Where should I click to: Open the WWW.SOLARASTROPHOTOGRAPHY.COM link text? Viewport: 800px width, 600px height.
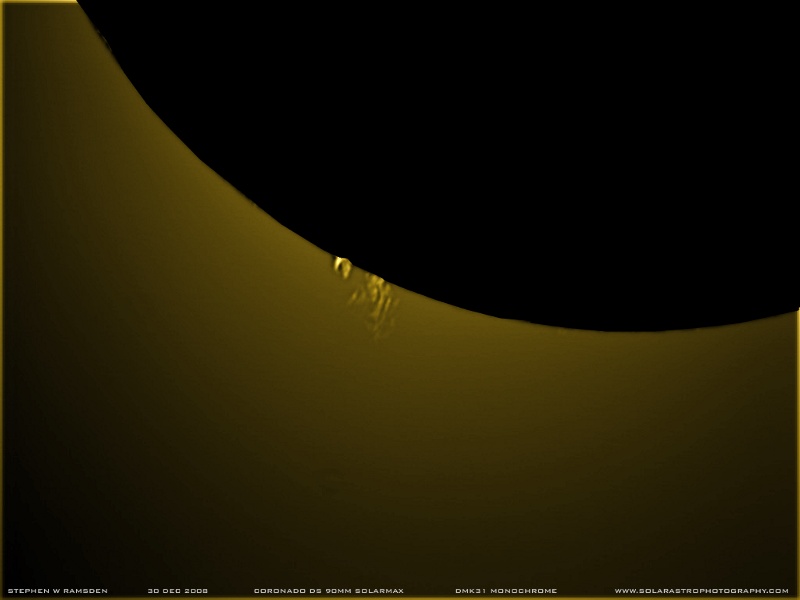coord(702,591)
